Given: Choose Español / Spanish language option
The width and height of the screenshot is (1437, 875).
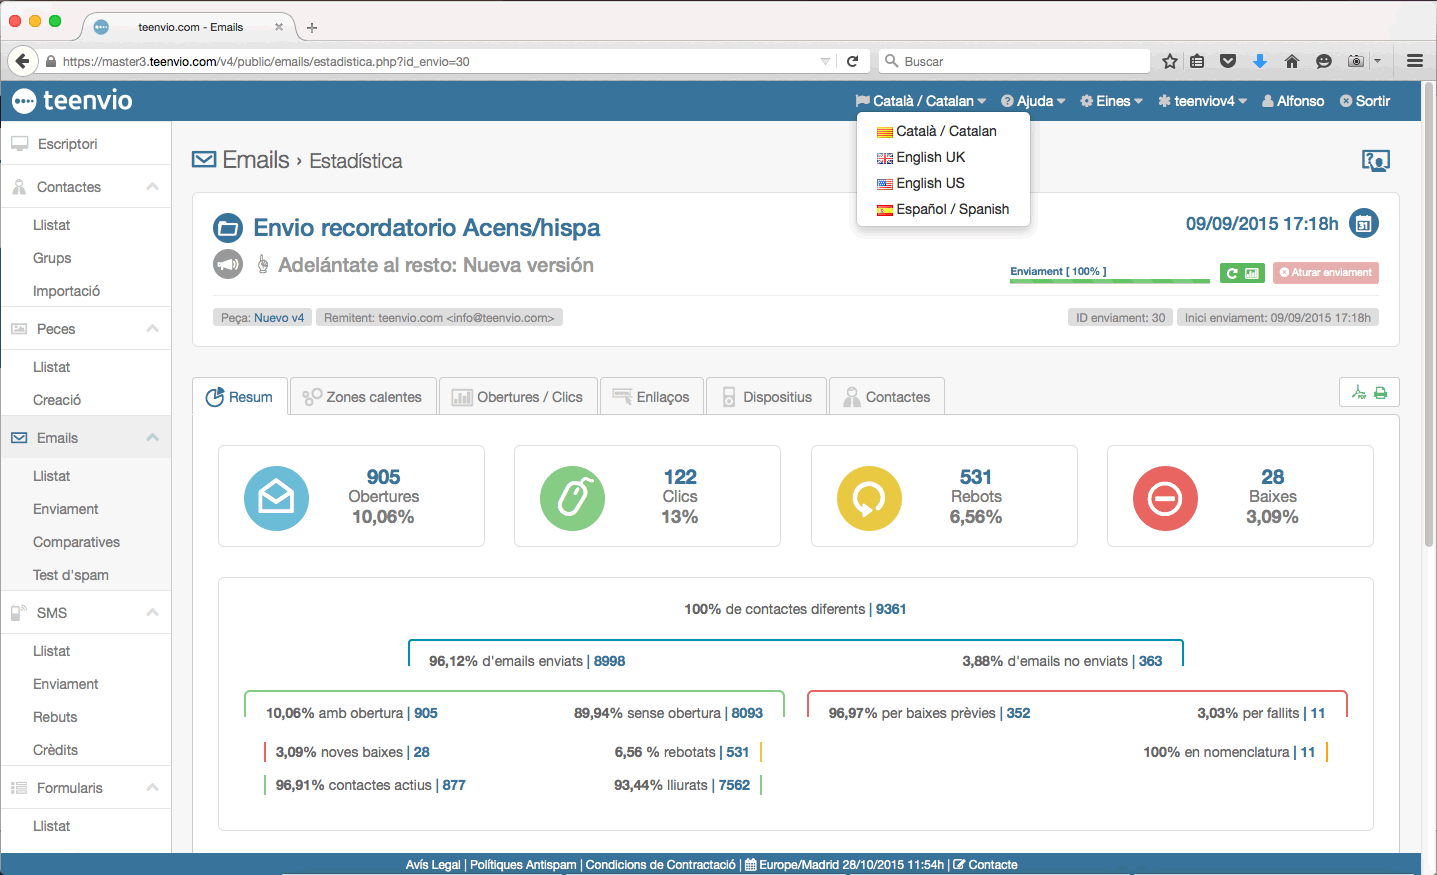Looking at the screenshot, I should click(952, 209).
